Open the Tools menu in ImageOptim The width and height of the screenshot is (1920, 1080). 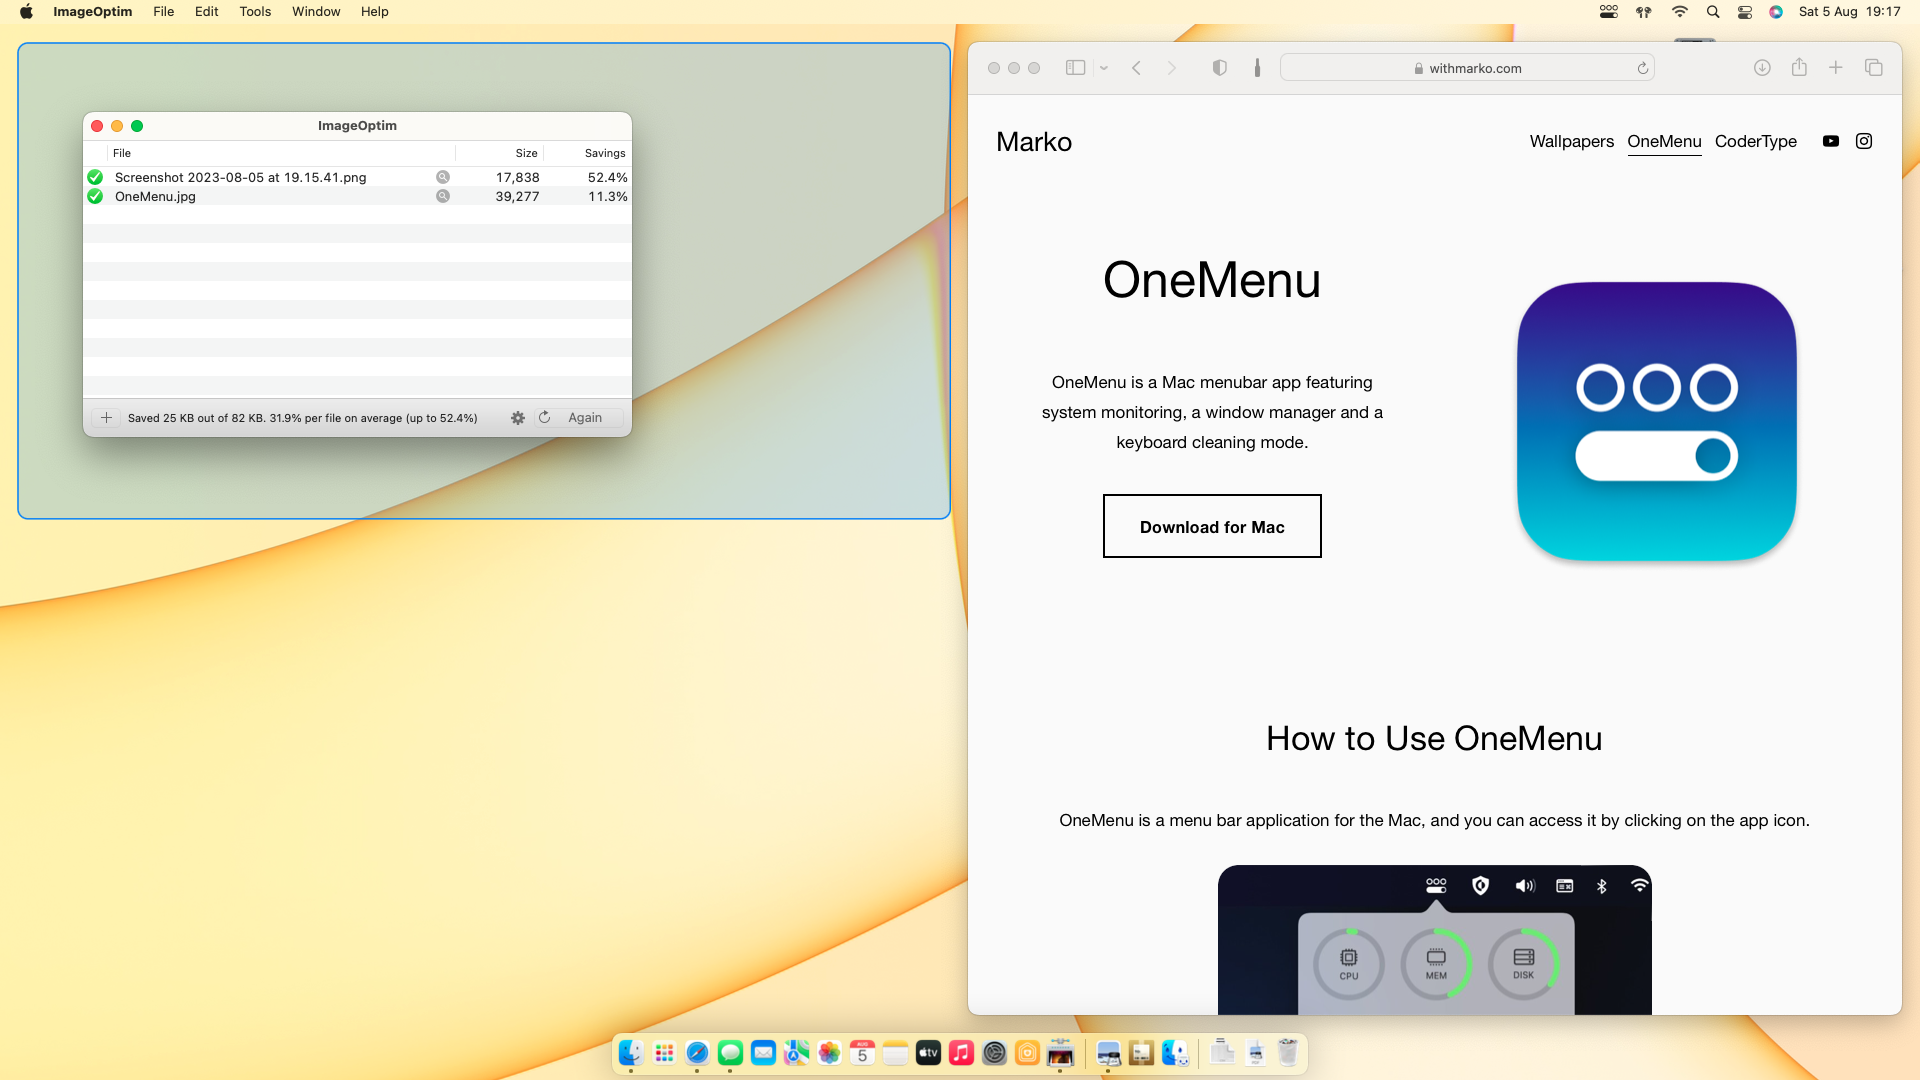tap(254, 11)
